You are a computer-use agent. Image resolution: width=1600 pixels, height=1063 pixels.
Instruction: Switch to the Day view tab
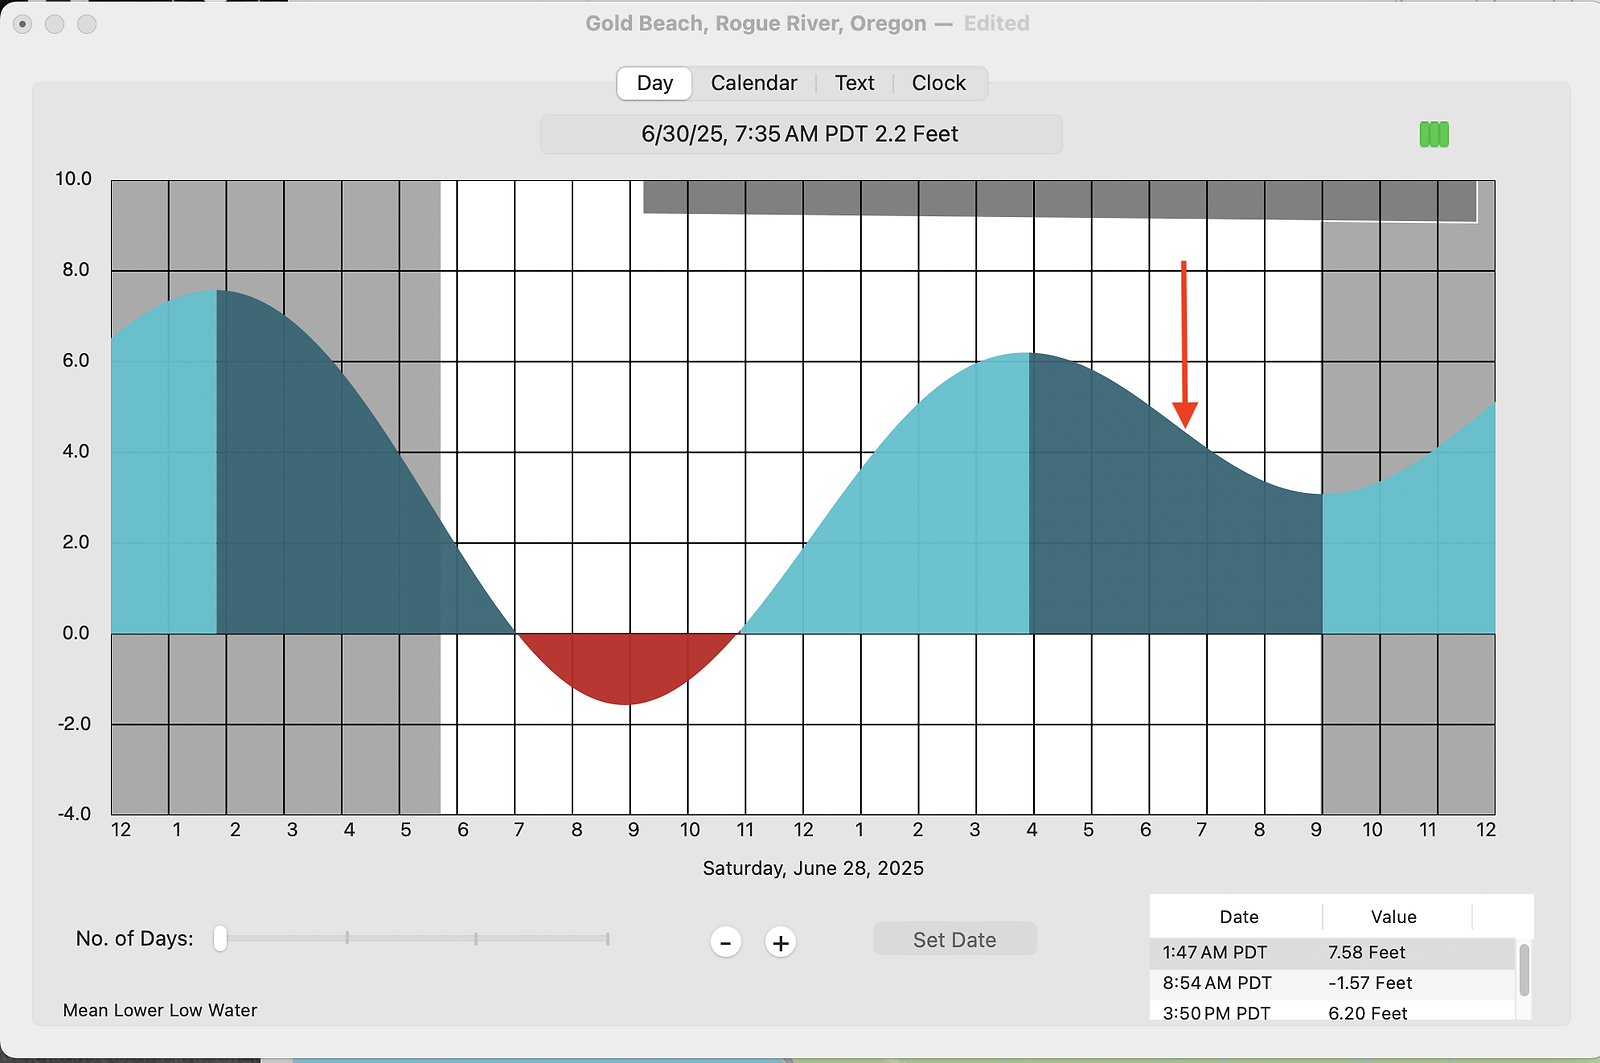coord(655,83)
